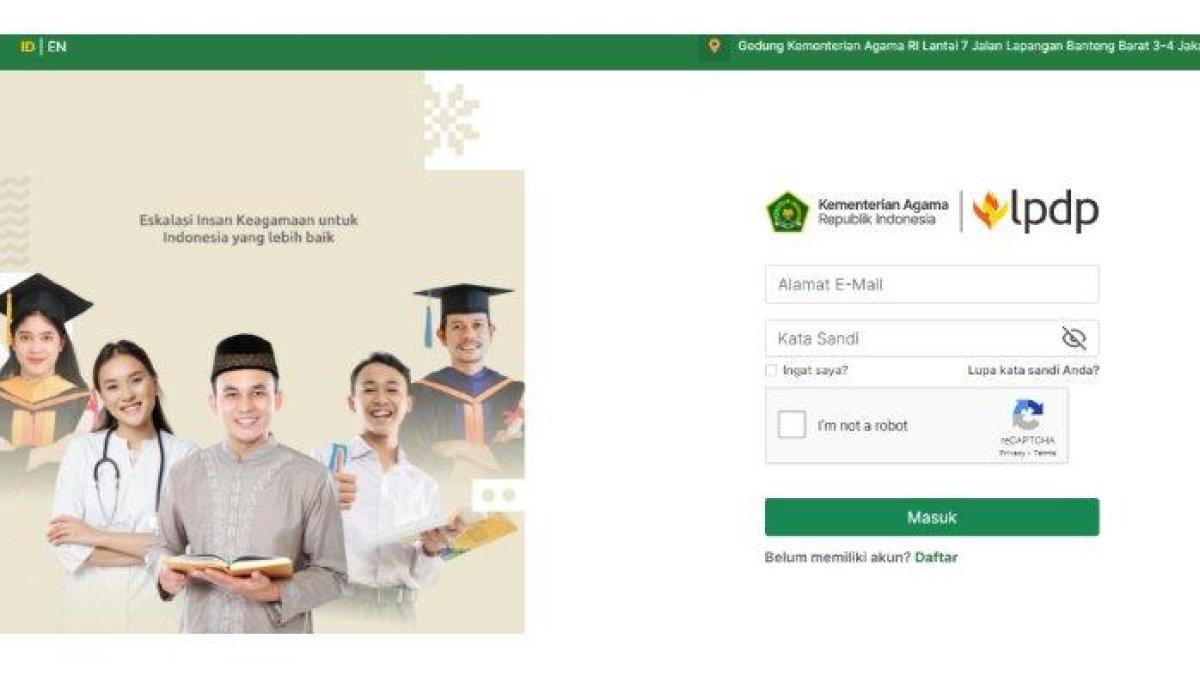This screenshot has height=675, width=1200.
Task: Open the Daftar registration link
Action: (x=936, y=557)
